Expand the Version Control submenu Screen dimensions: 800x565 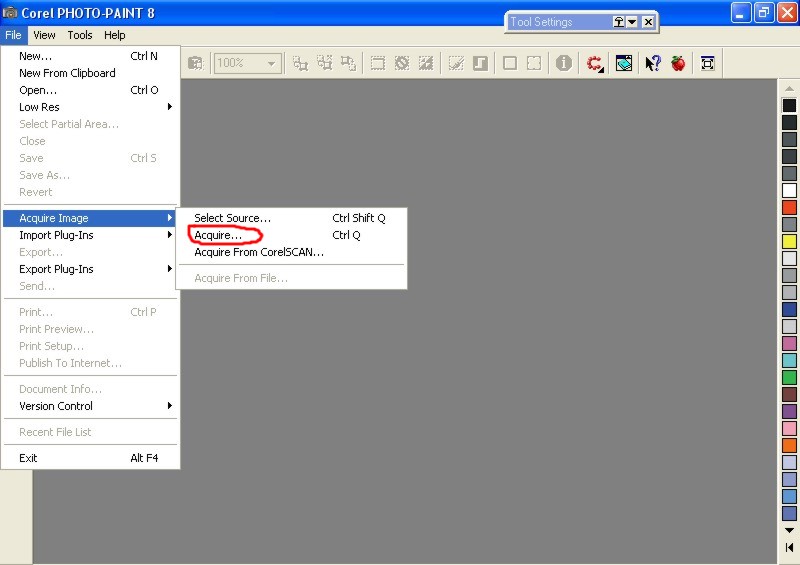point(90,406)
